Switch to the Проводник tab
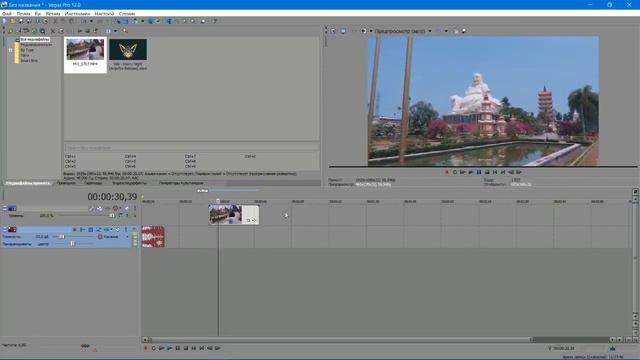 [66, 183]
